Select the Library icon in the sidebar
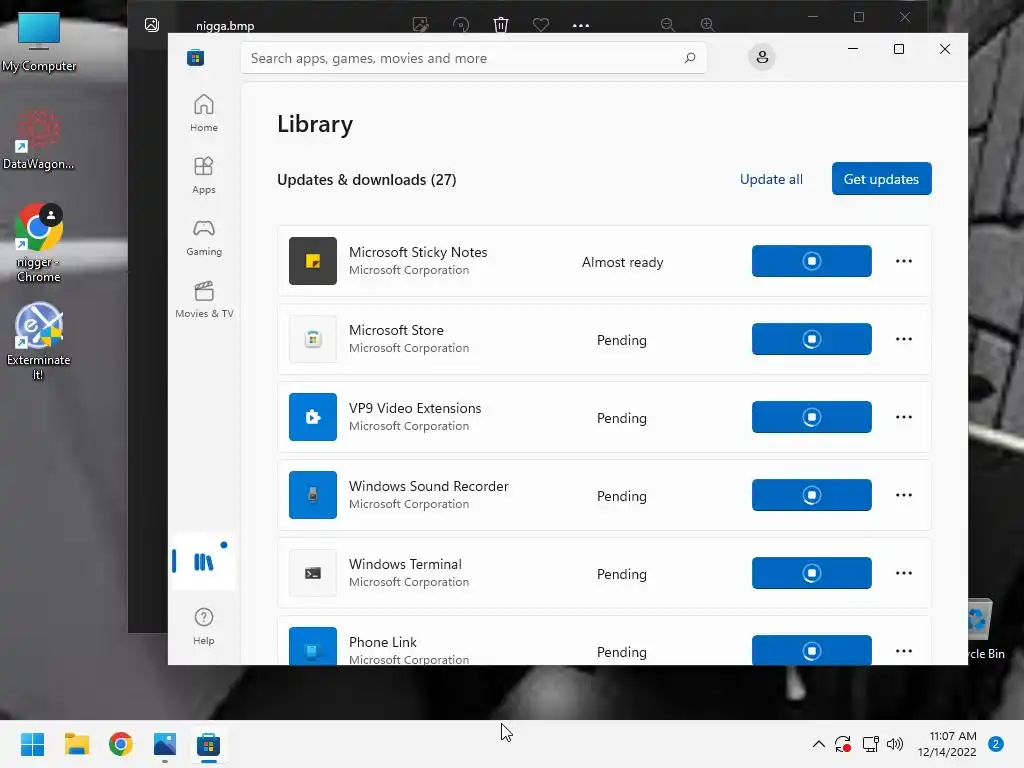 pyautogui.click(x=204, y=562)
